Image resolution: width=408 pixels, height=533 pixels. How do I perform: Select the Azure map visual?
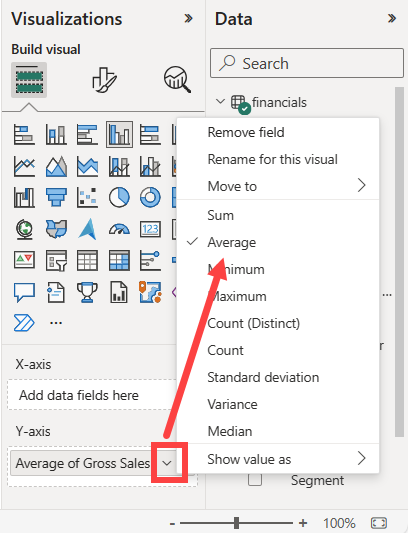pyautogui.click(x=87, y=229)
